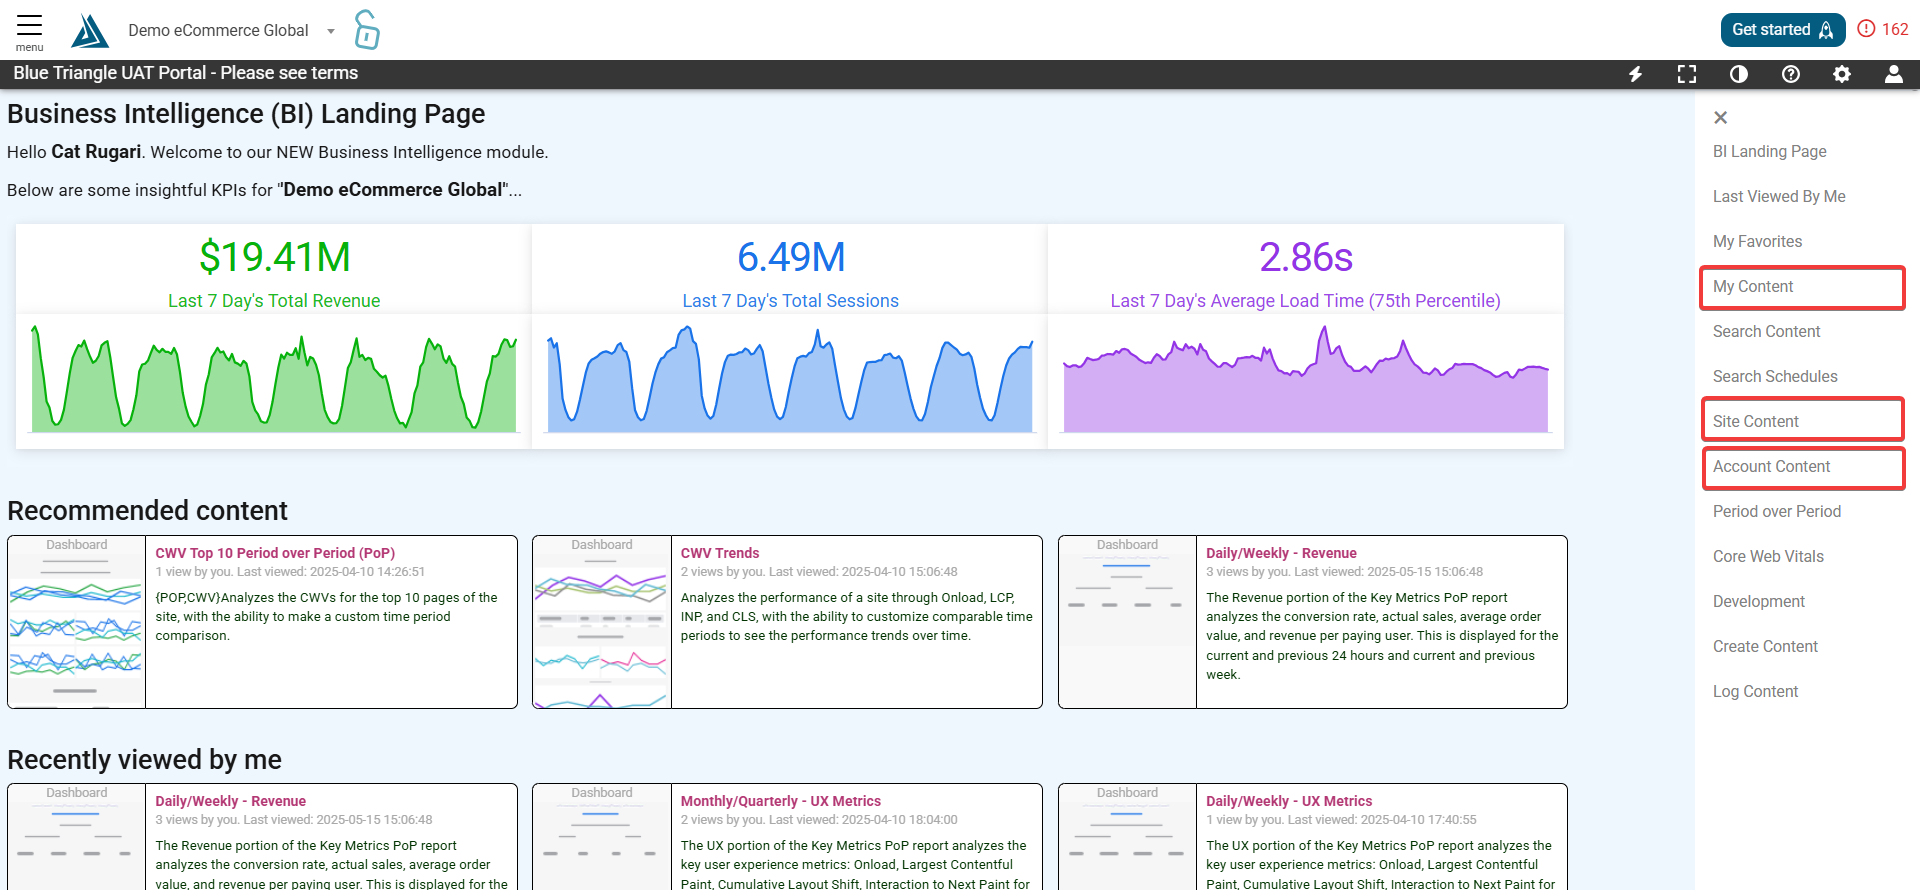Open Log Content menu item
The height and width of the screenshot is (890, 1920).
tap(1755, 691)
